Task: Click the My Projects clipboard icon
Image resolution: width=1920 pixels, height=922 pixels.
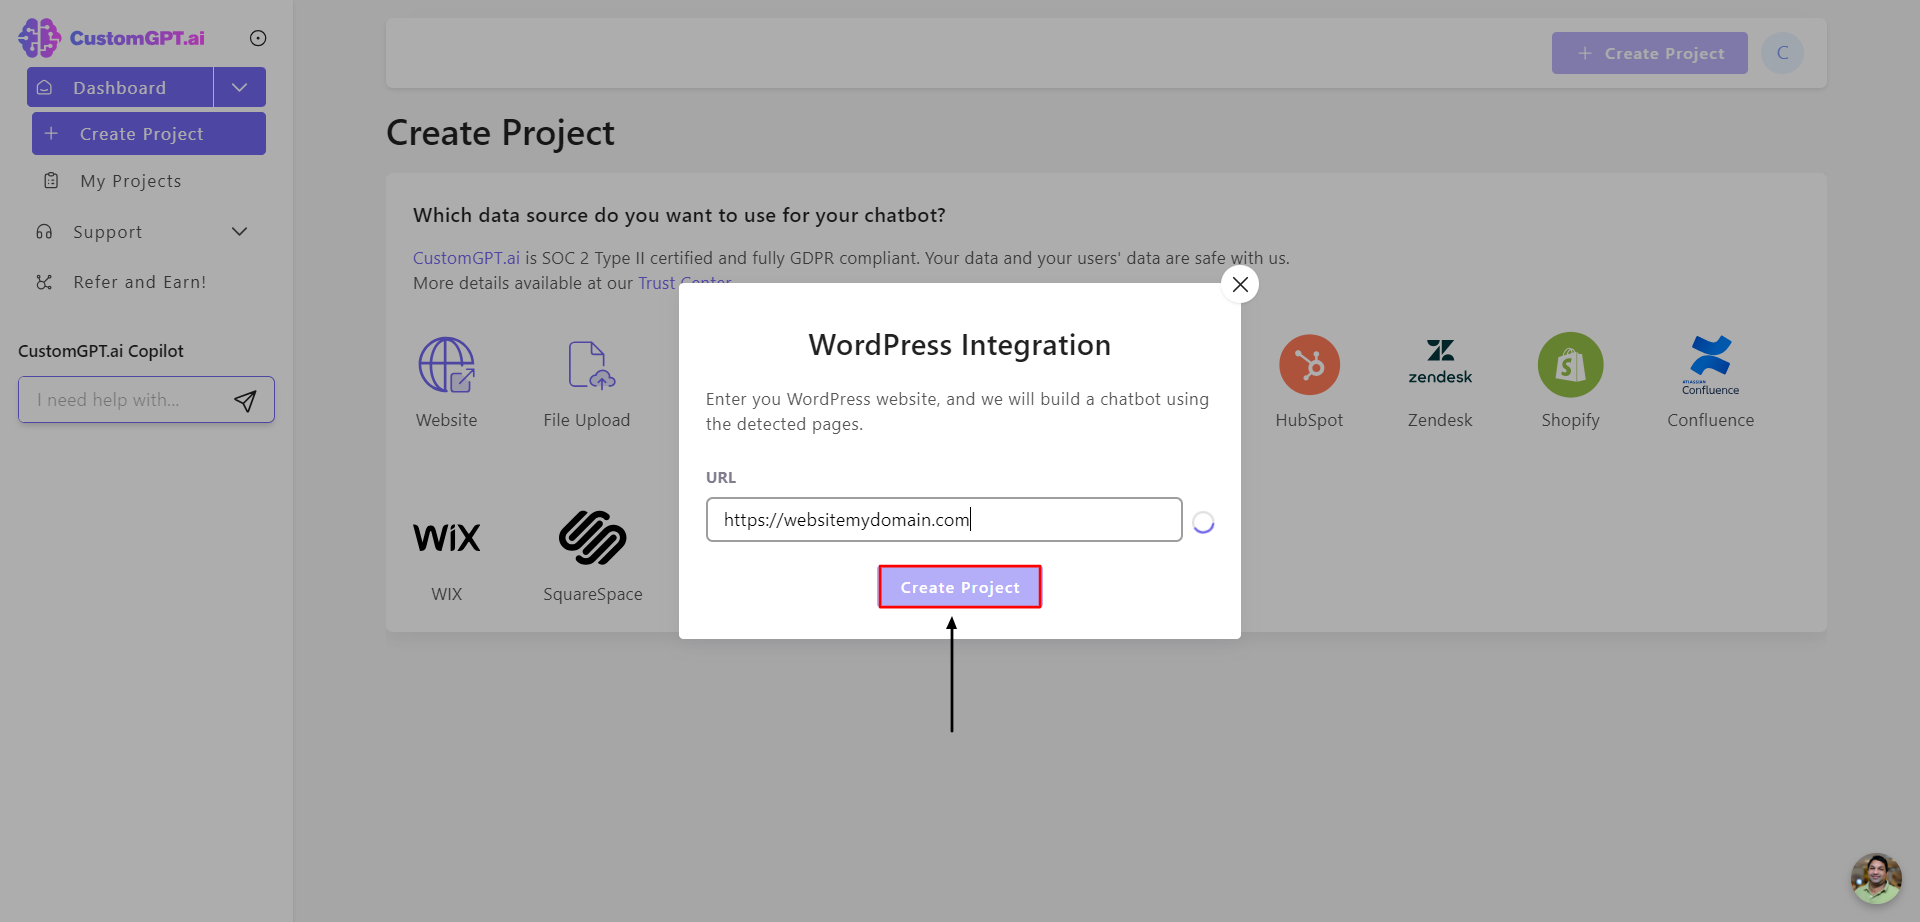Action: (51, 181)
